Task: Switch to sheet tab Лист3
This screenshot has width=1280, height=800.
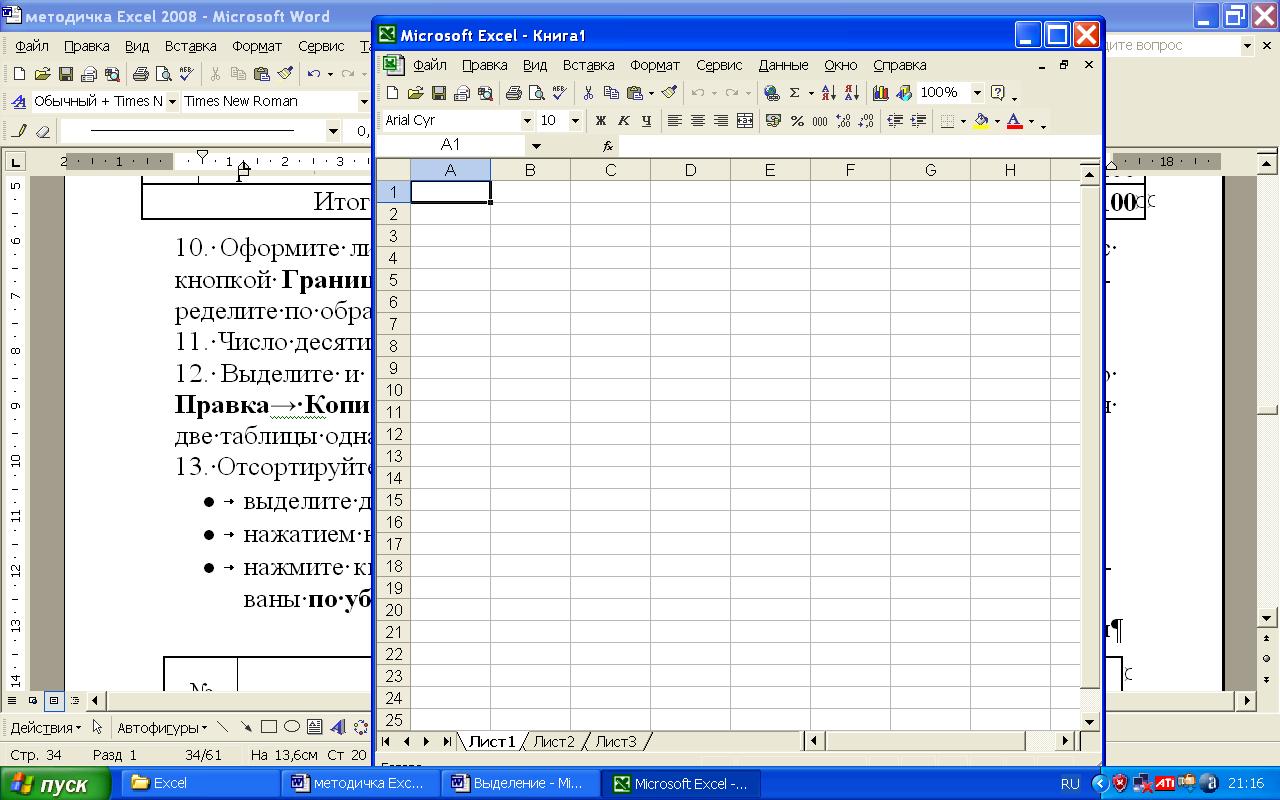Action: [x=616, y=741]
